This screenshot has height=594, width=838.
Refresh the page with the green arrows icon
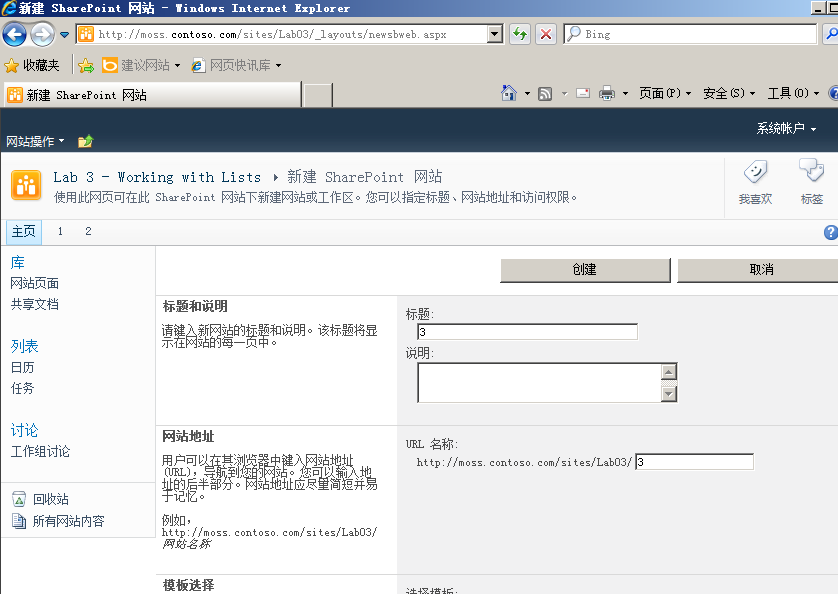519,34
